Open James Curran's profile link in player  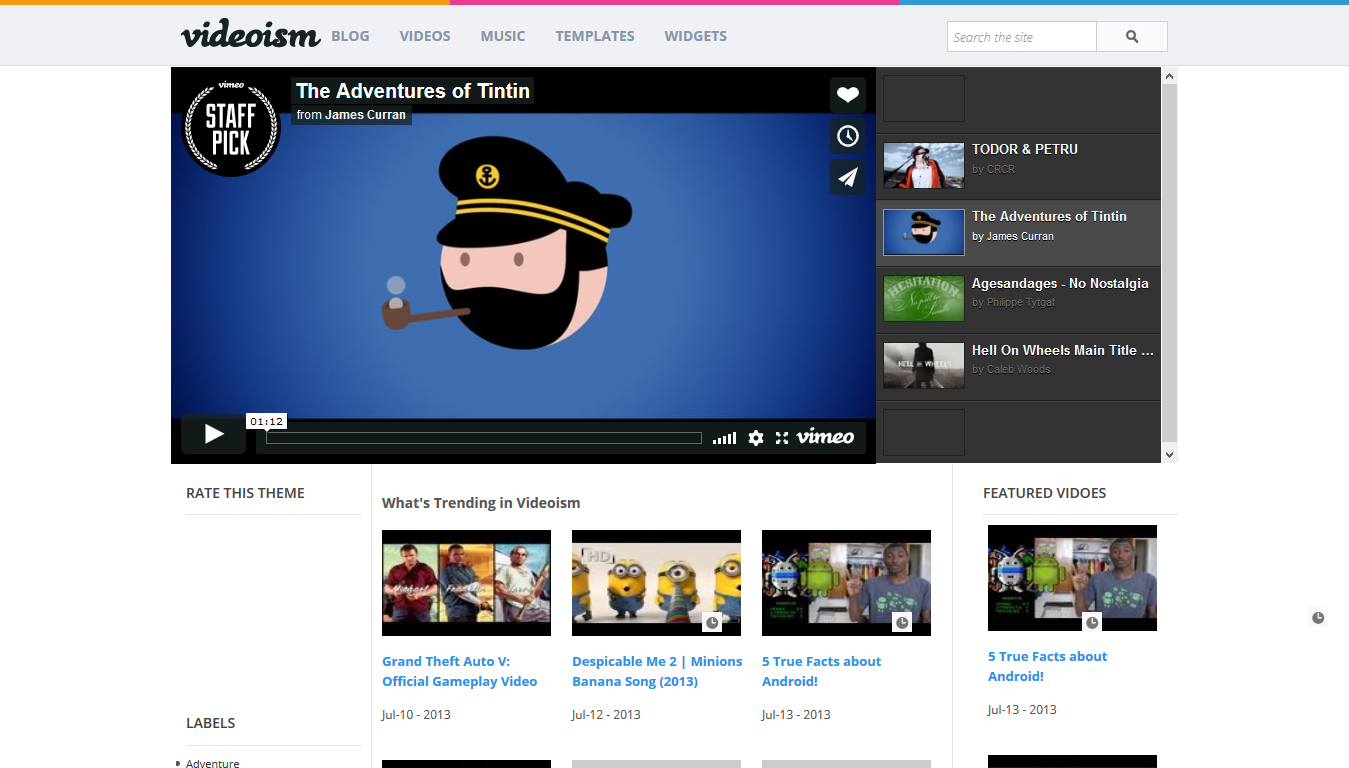pos(365,115)
